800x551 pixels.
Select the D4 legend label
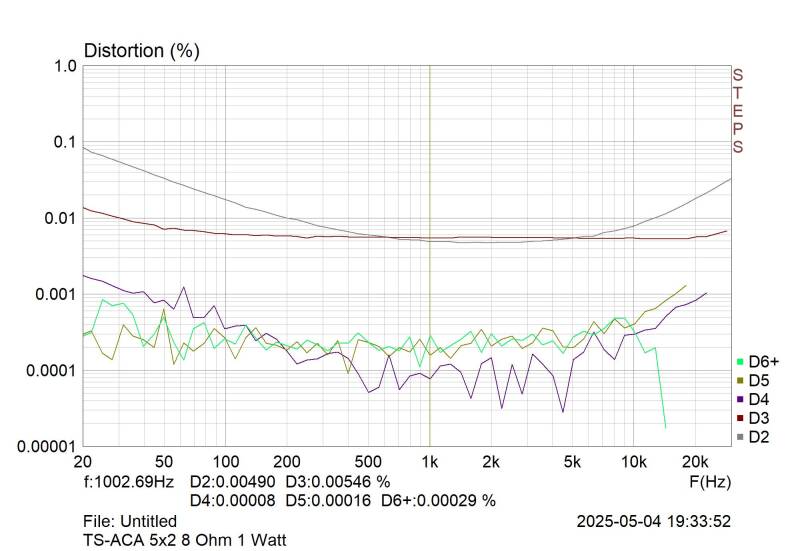[759, 399]
